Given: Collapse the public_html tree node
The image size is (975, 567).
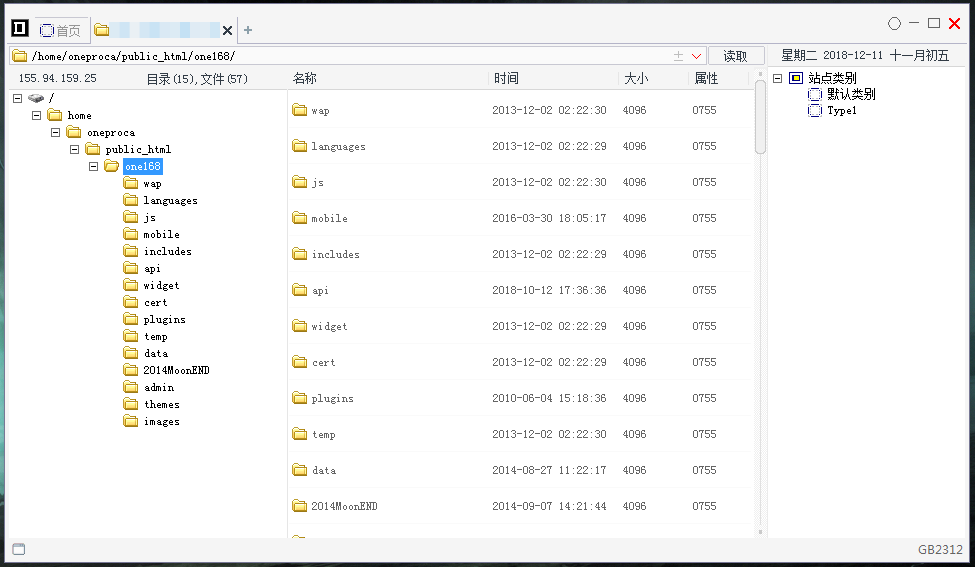Looking at the screenshot, I should tap(75, 149).
